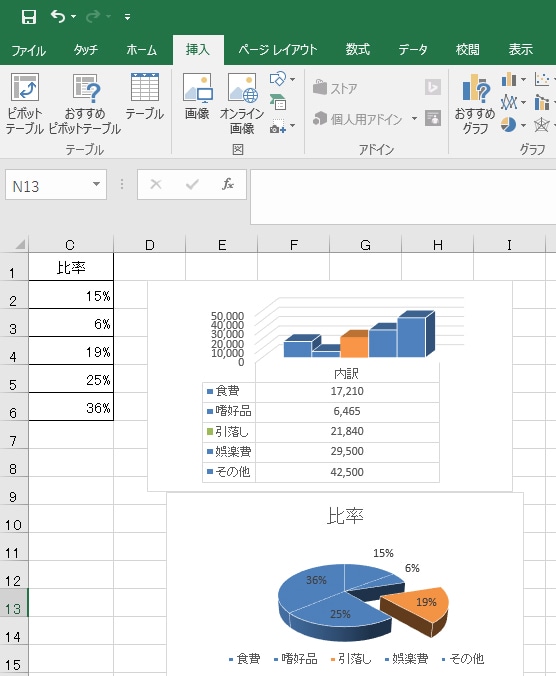Go to the データ tab
Screen dimensions: 556x676
pyautogui.click(x=413, y=50)
